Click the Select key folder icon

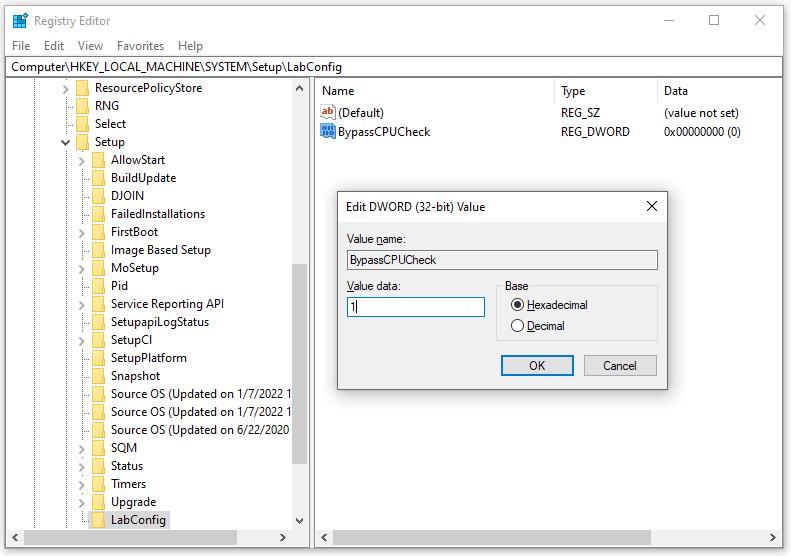click(83, 124)
